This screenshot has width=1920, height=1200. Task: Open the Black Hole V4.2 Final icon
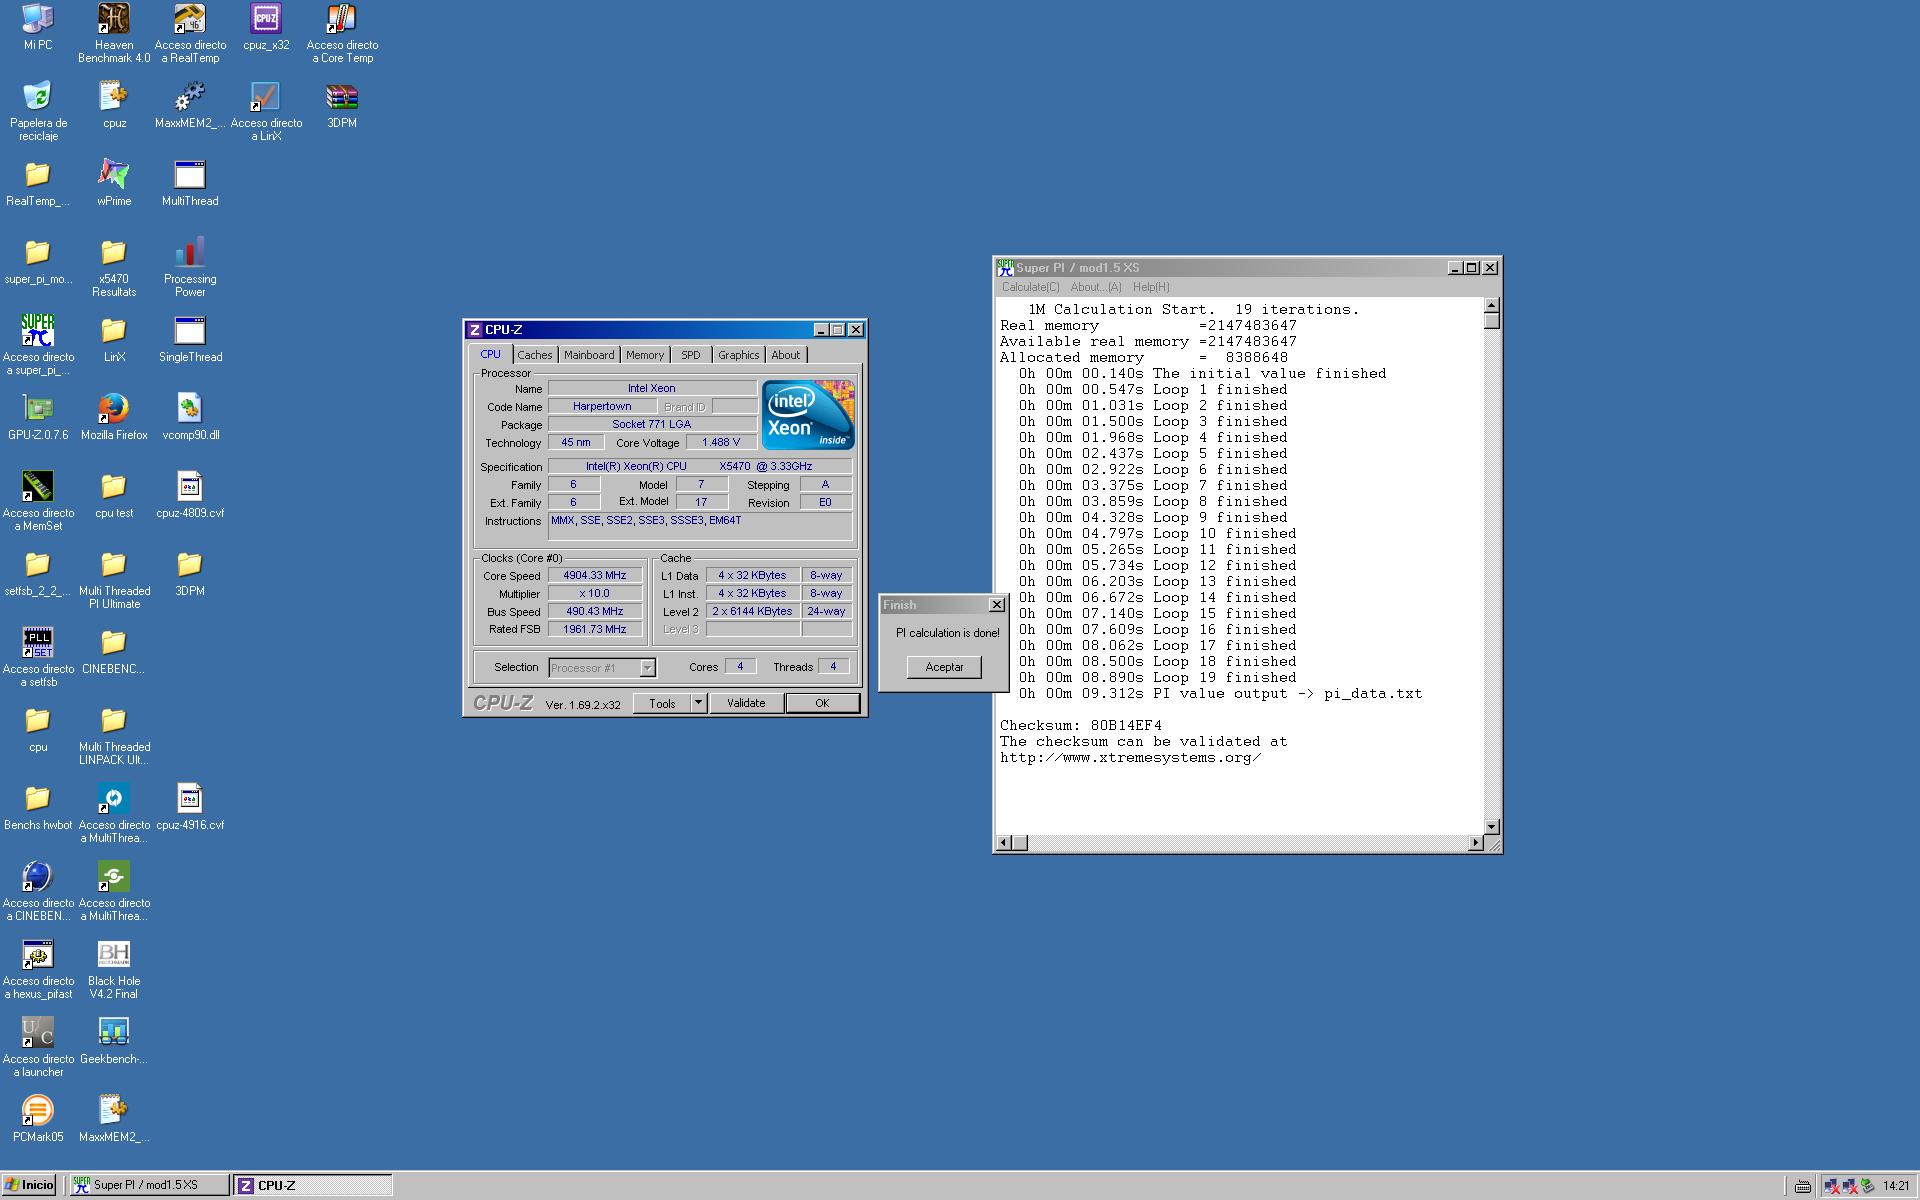pos(114,955)
